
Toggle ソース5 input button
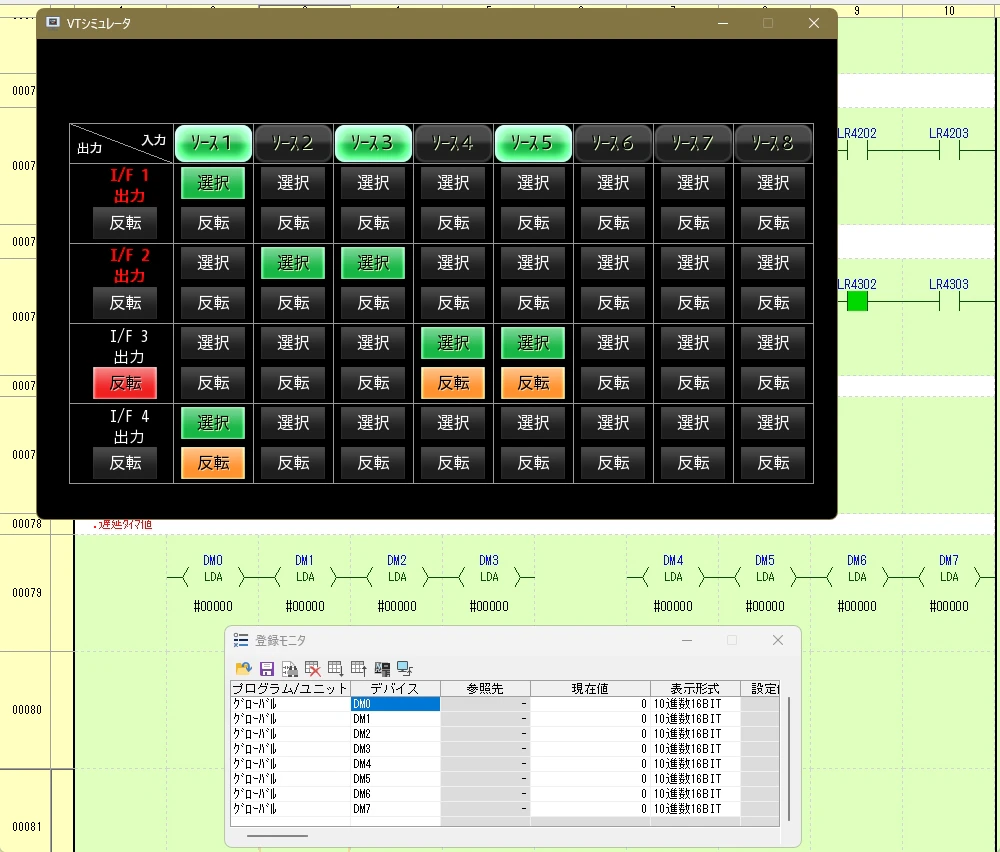pyautogui.click(x=533, y=143)
